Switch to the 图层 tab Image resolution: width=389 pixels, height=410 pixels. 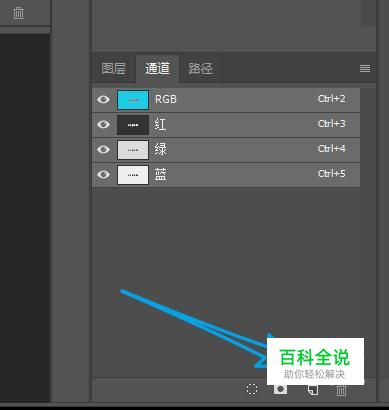click(x=114, y=68)
